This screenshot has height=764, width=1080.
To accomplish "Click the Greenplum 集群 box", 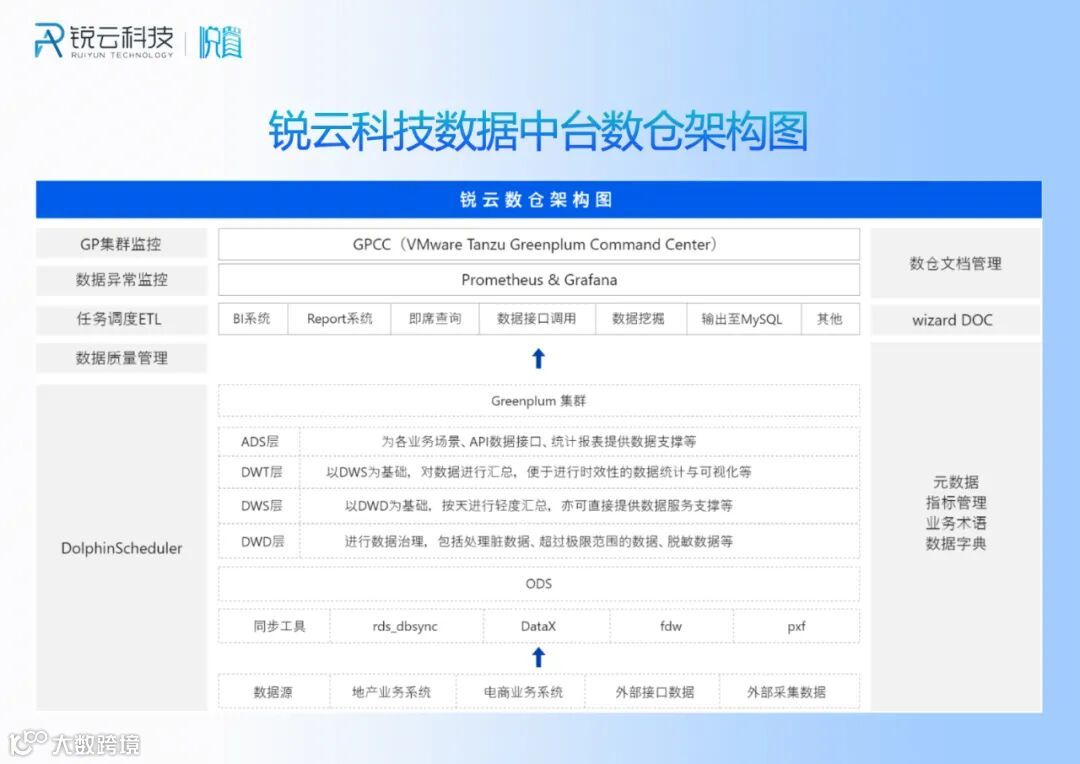I will coord(539,401).
